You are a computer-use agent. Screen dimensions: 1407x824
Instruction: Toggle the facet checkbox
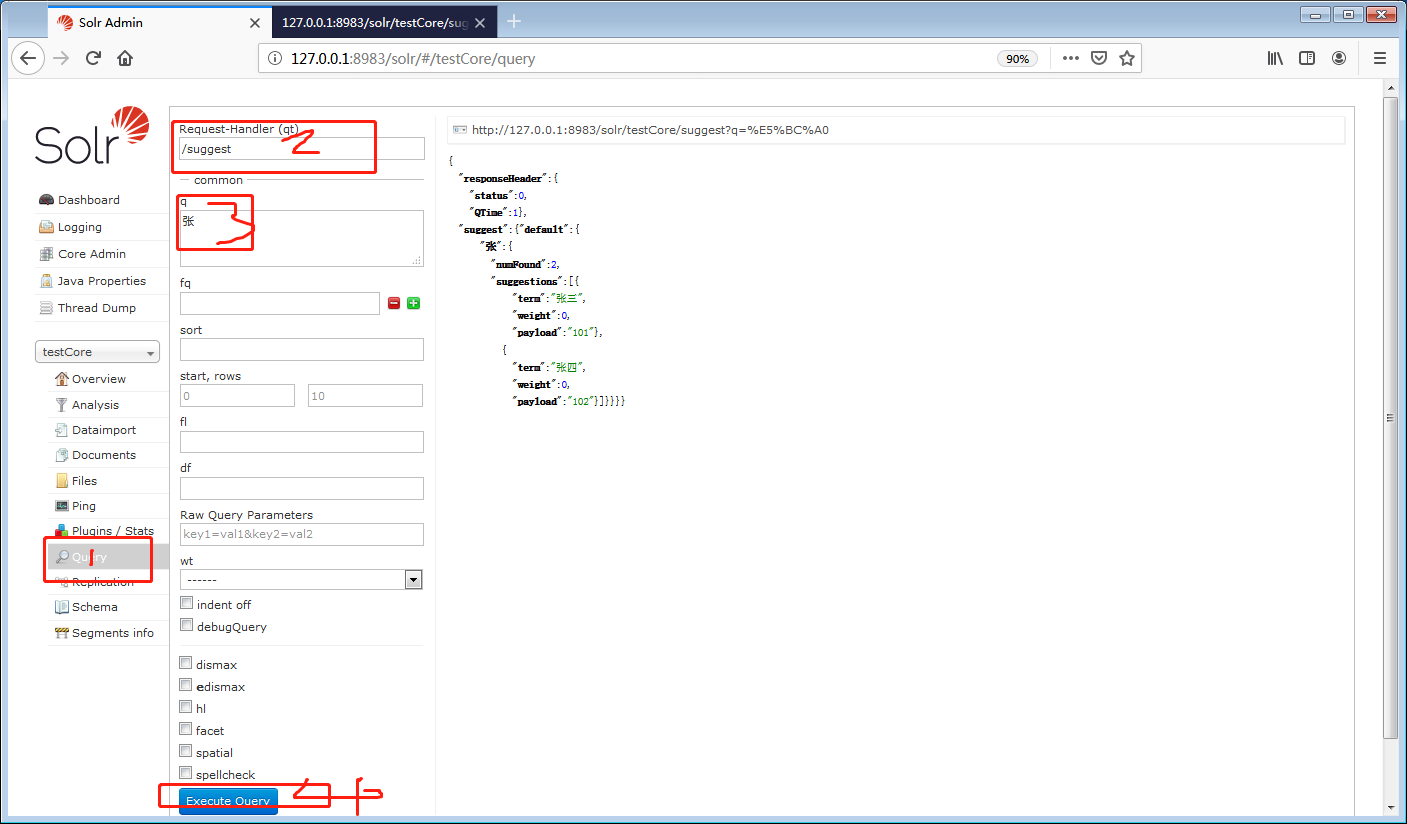[186, 729]
